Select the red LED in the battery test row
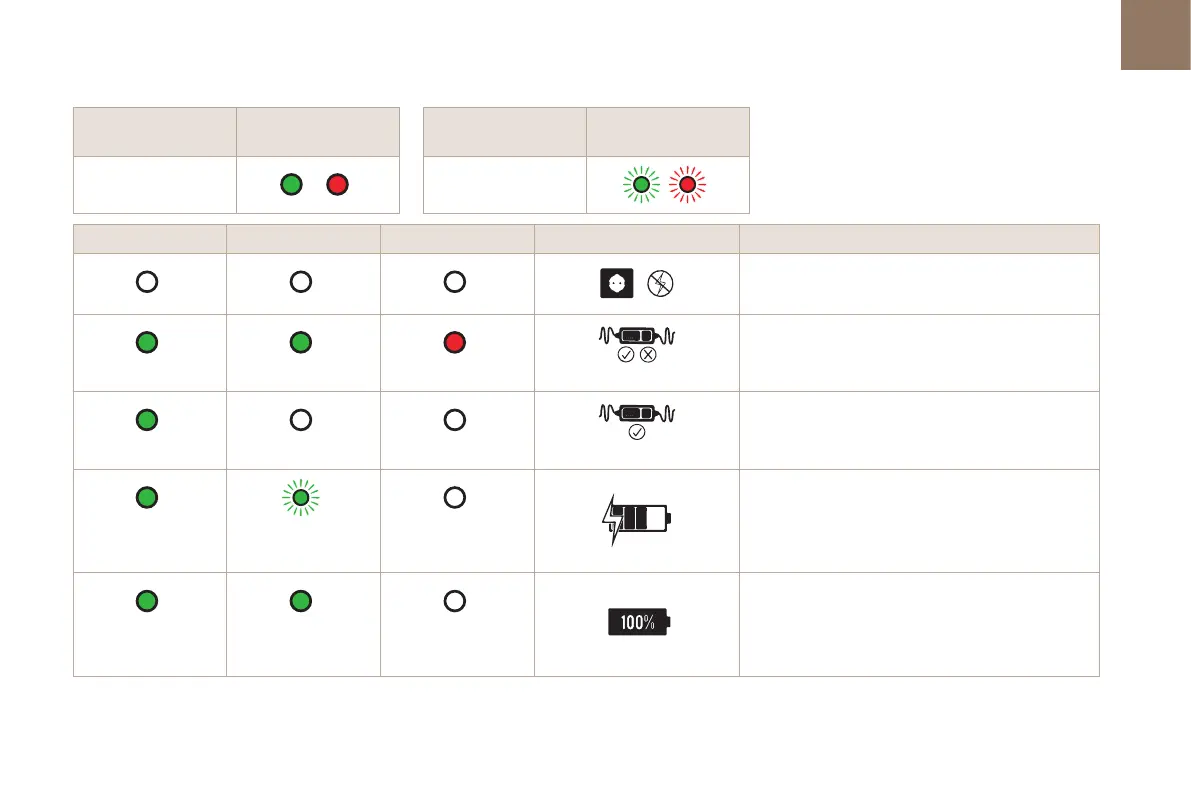 454,343
